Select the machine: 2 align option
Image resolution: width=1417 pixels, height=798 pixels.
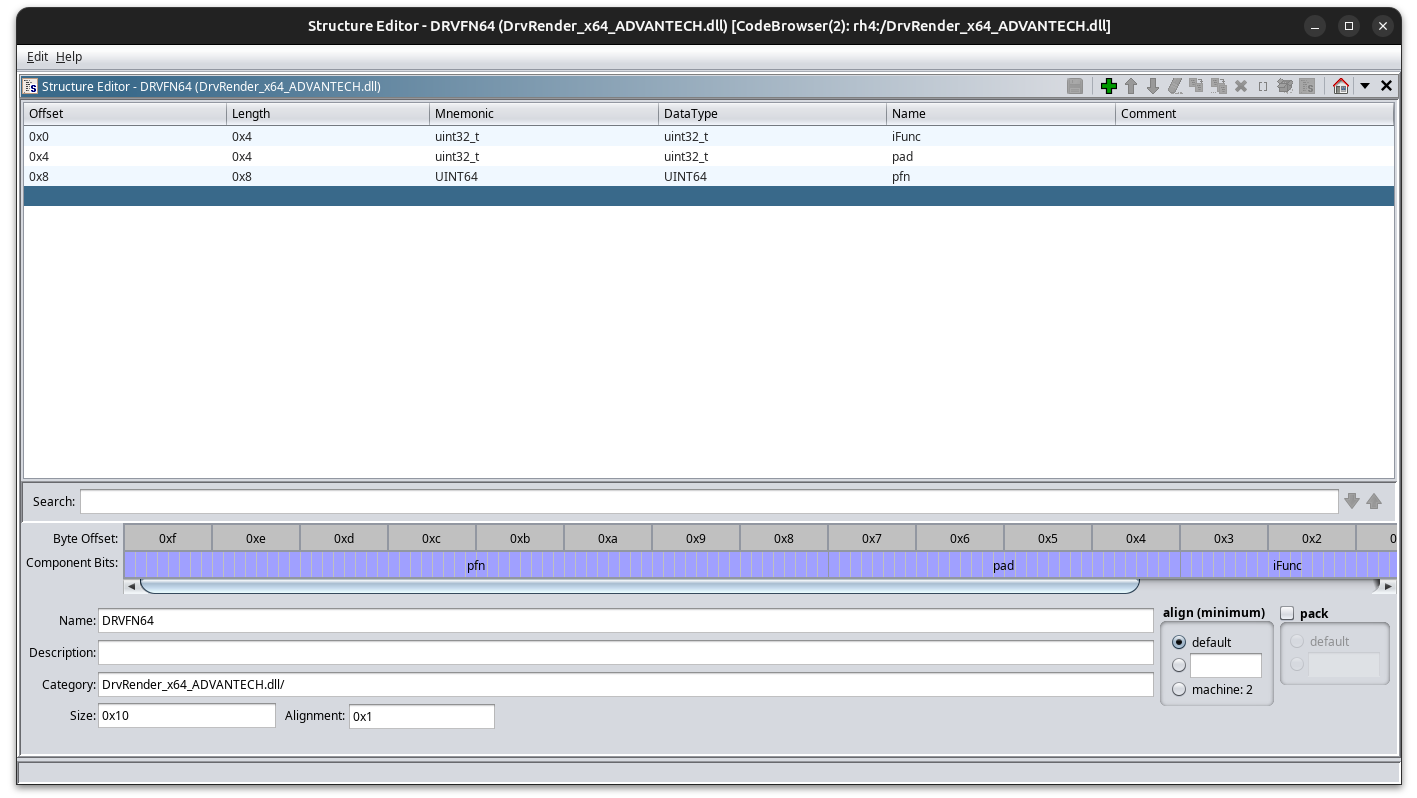pos(1179,689)
